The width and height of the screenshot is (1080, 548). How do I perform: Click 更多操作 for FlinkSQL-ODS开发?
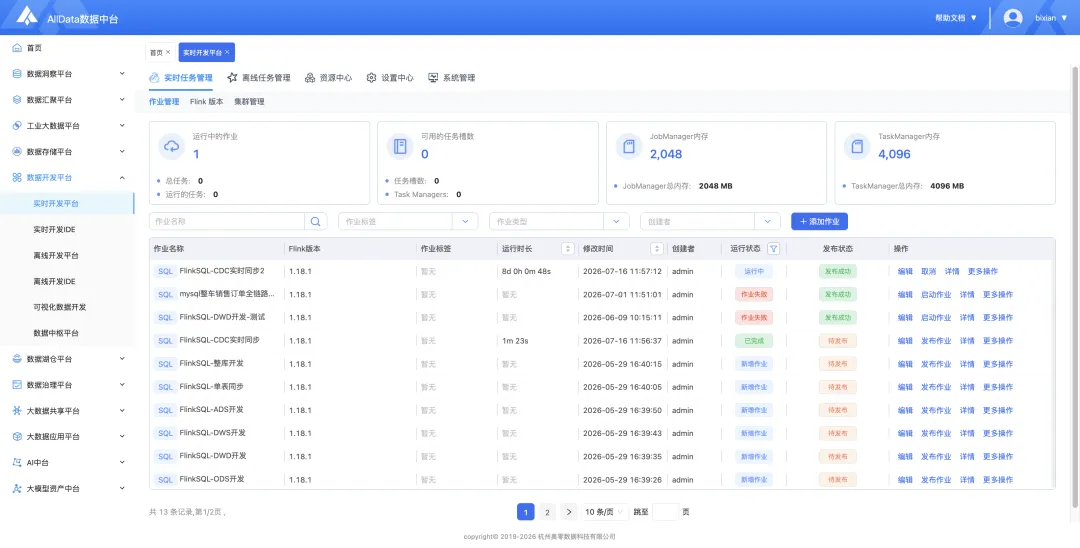(x=998, y=479)
